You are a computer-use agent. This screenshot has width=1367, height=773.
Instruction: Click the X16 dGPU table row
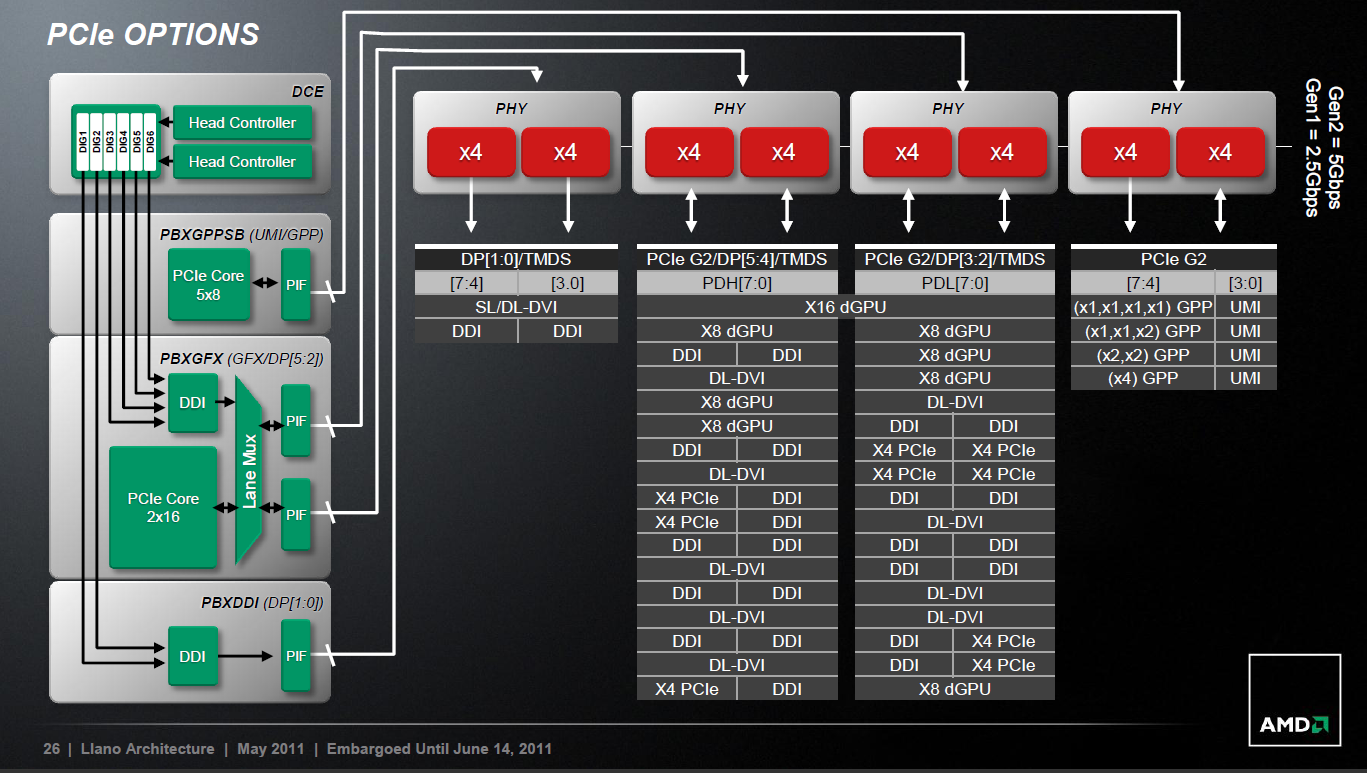pyautogui.click(x=845, y=307)
